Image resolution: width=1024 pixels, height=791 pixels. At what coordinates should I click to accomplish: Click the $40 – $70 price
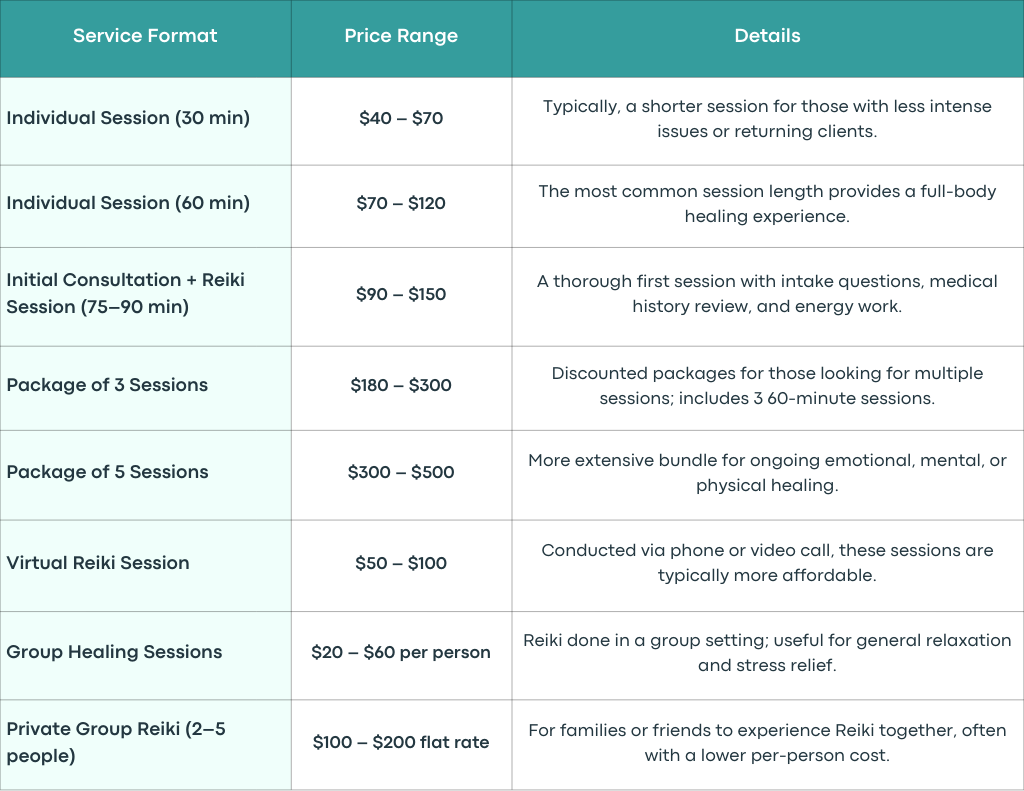(x=401, y=118)
